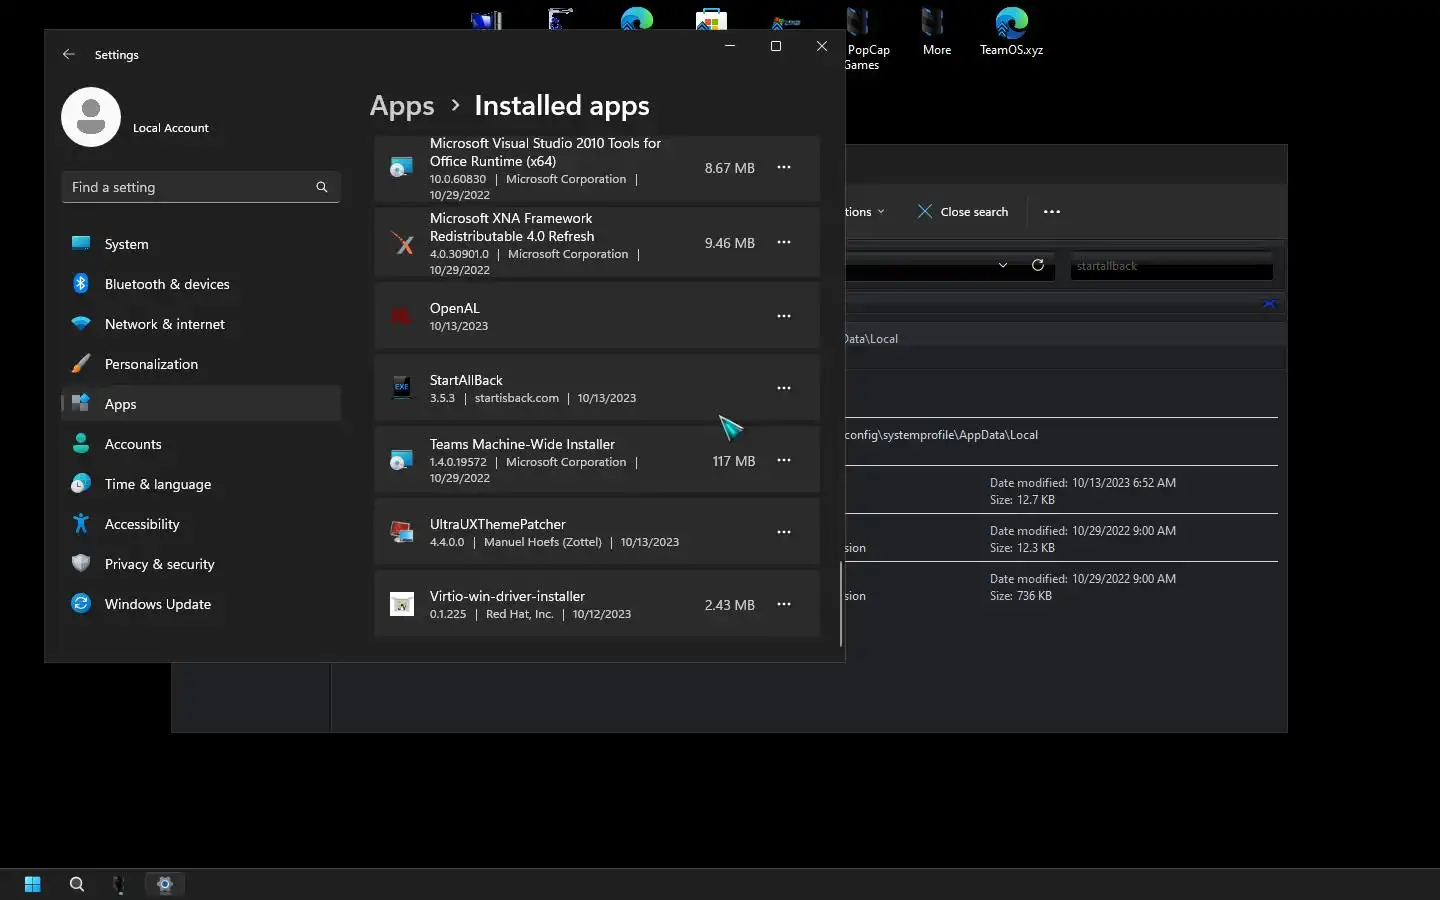Viewport: 1440px width, 900px height.
Task: Open File Explorer's See more three-dot menu
Action: (x=1051, y=212)
